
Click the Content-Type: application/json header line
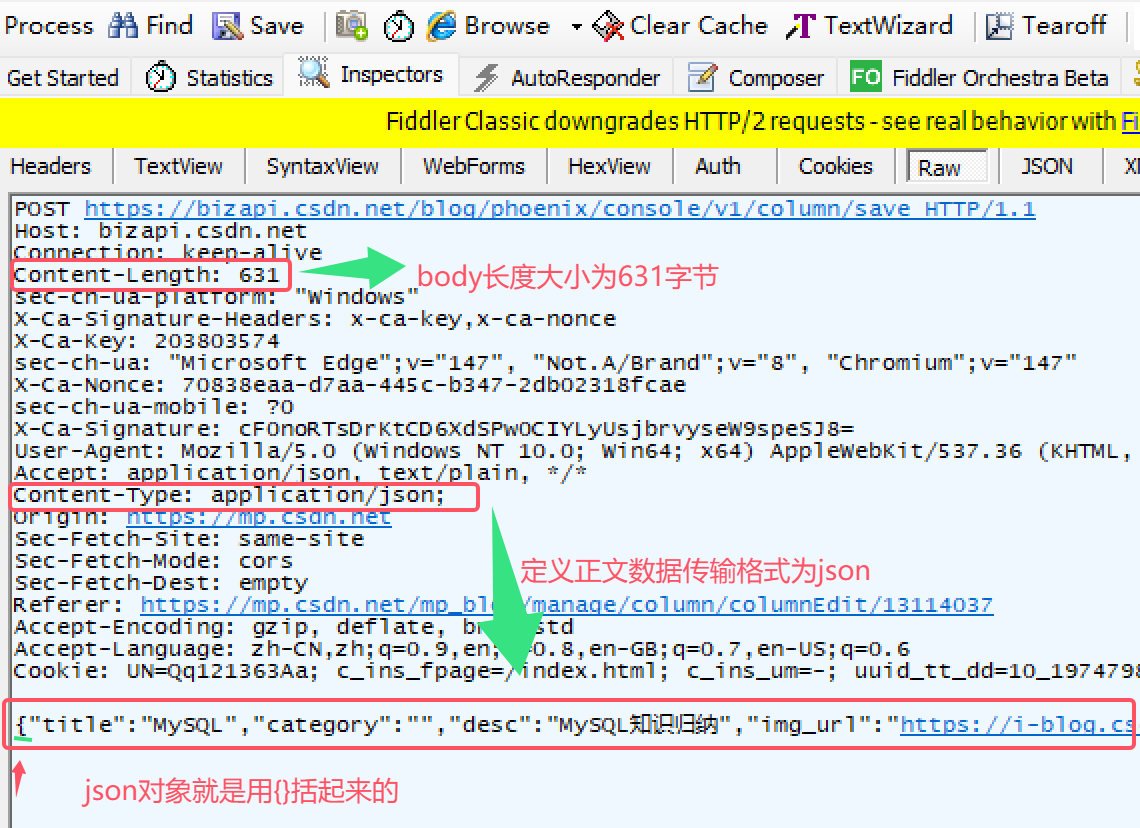(229, 495)
